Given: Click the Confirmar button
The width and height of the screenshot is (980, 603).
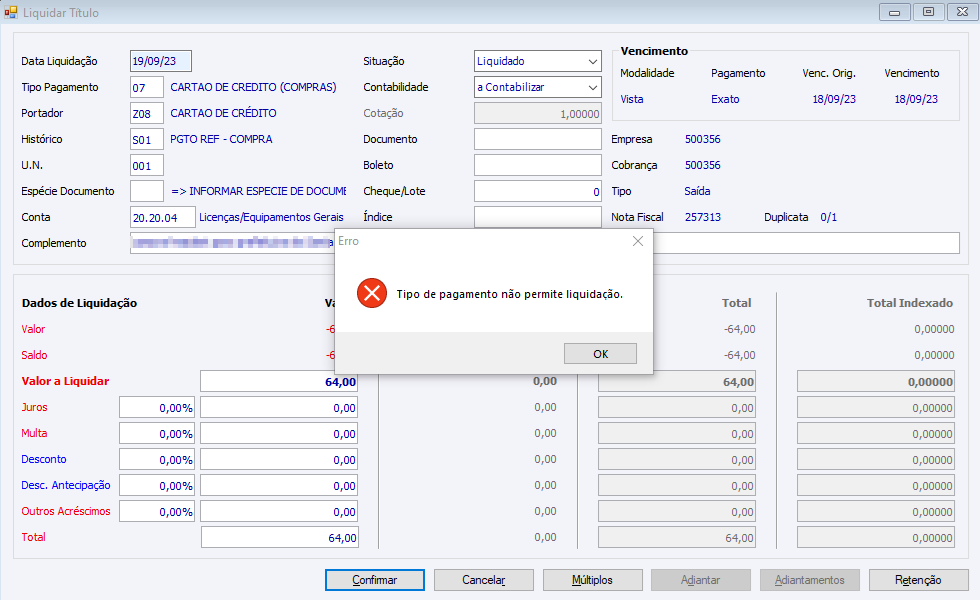Looking at the screenshot, I should (x=374, y=580).
